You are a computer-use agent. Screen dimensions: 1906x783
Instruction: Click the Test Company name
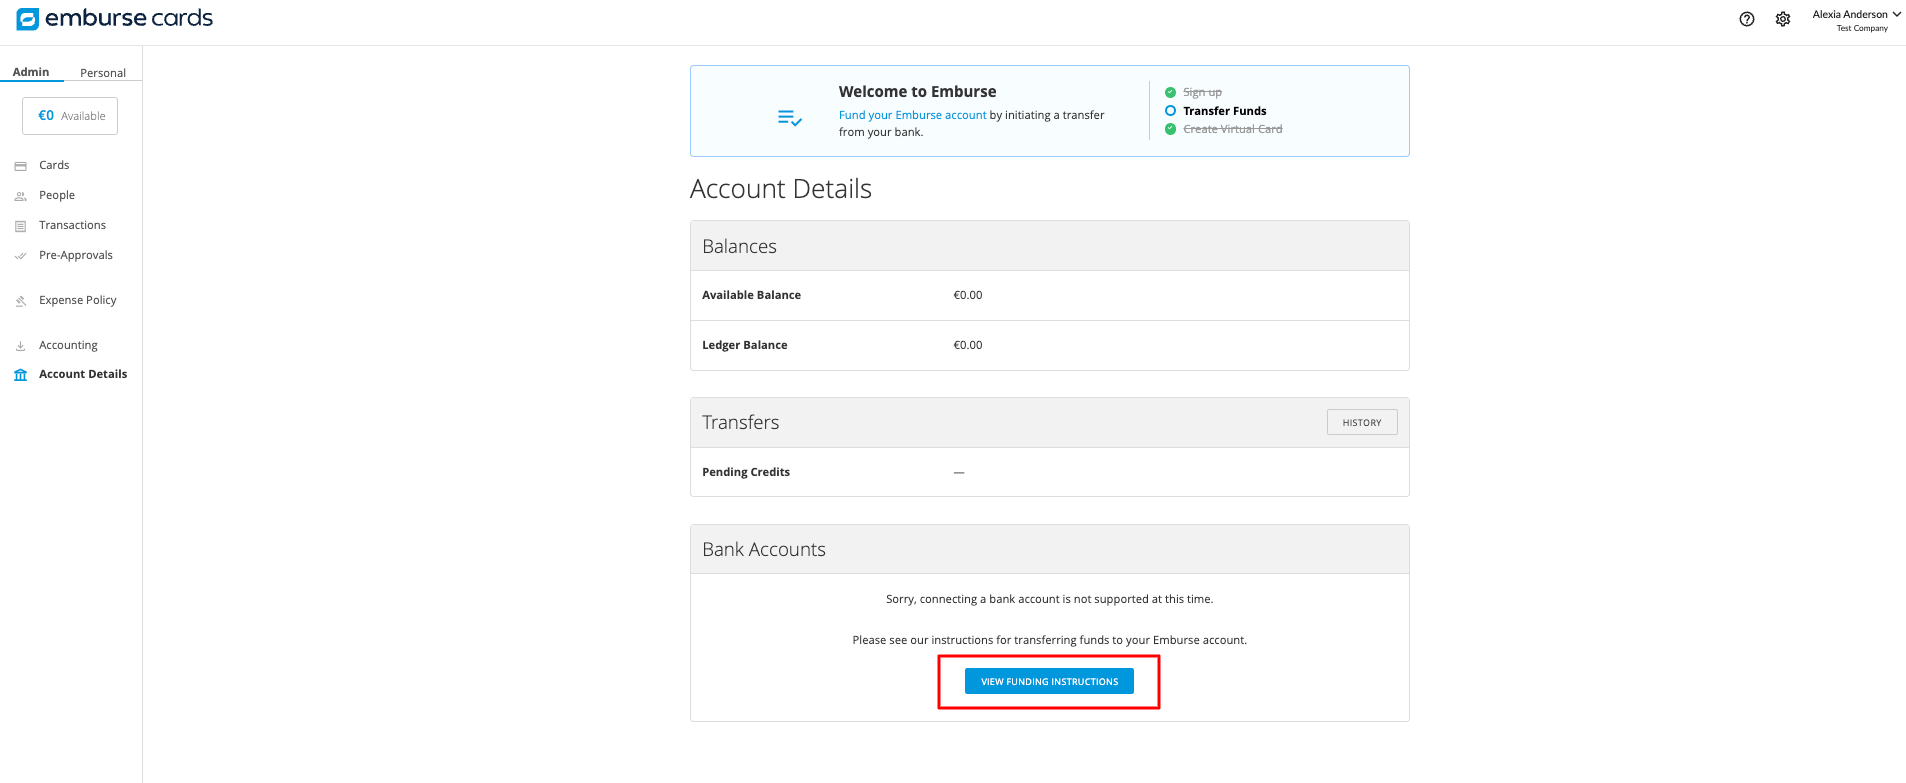1862,28
